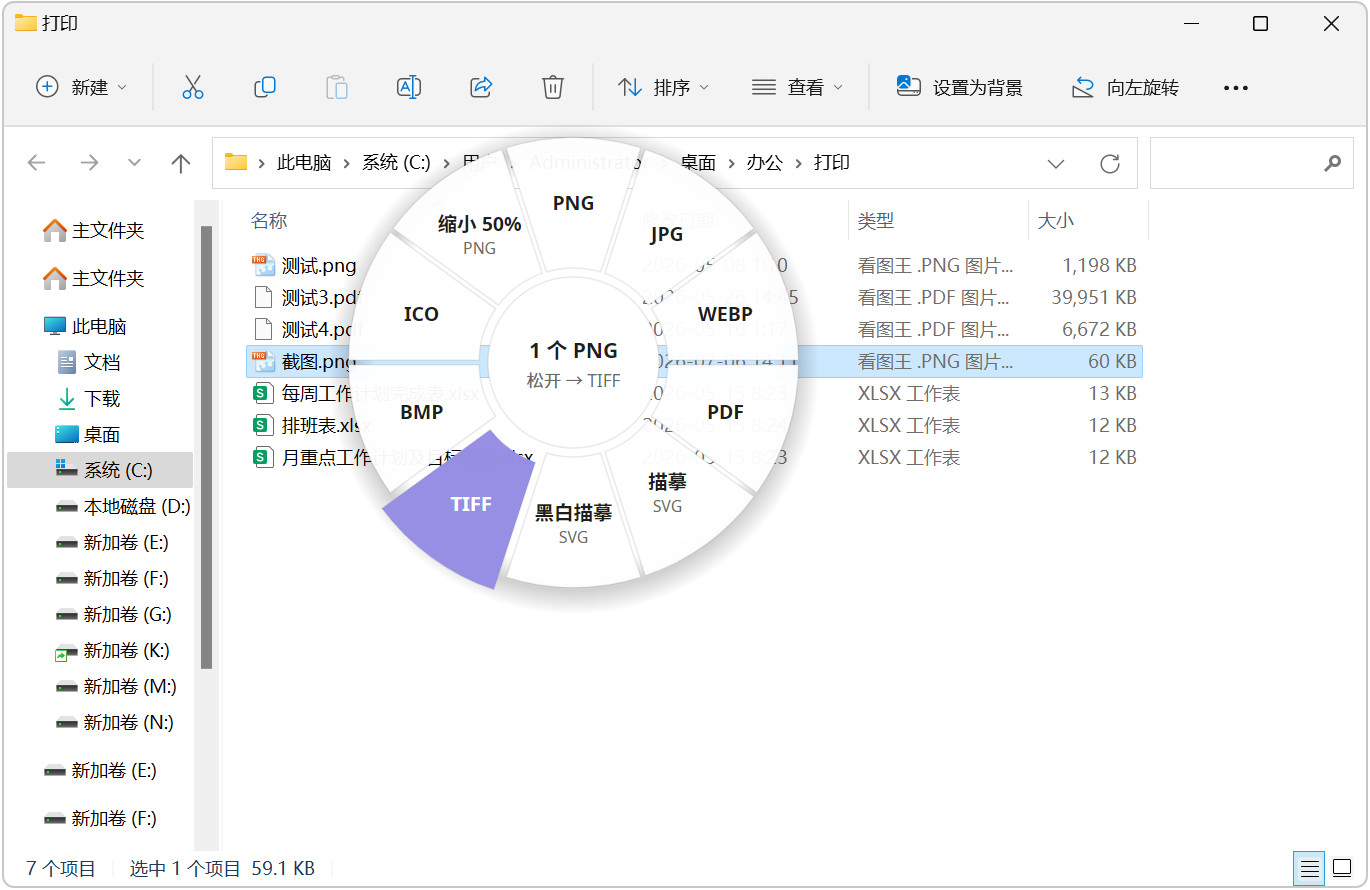Click 向左旋转 button
Screen dimensions: 1370x890
(x=1125, y=87)
